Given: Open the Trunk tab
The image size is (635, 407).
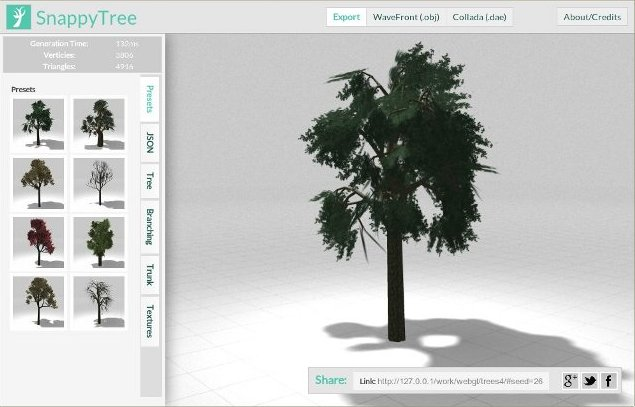Looking at the screenshot, I should coord(150,274).
